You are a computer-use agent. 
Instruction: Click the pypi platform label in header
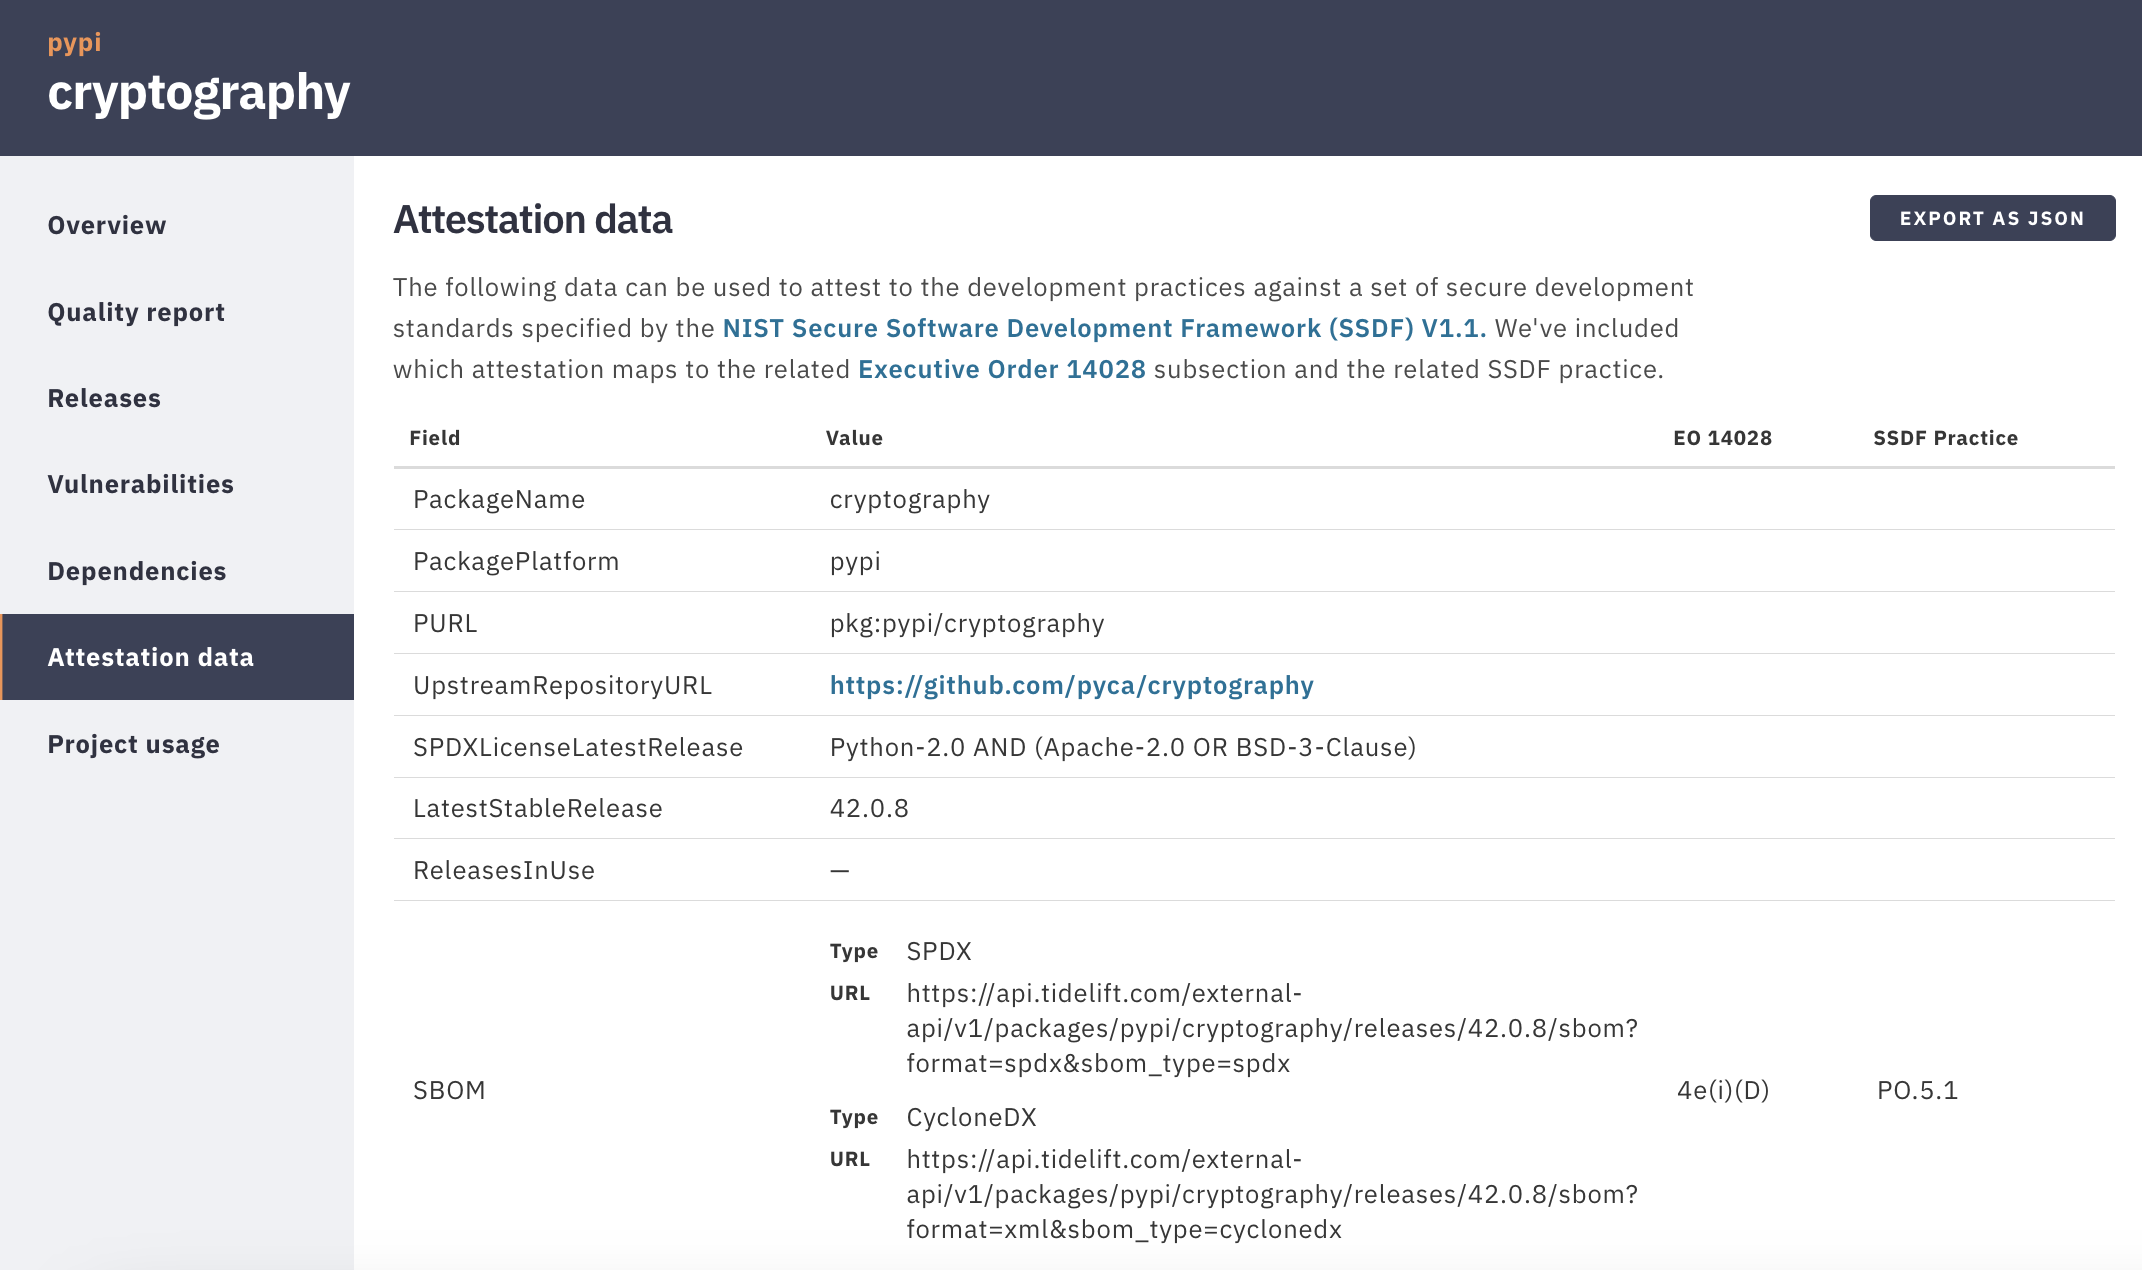74,44
